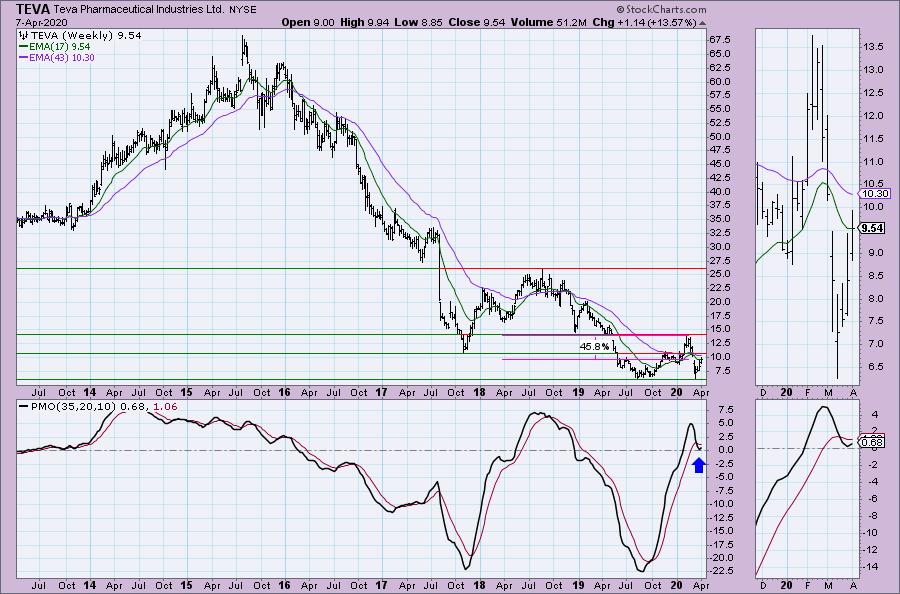Click the 0.68 PMO tag in the zoom panel

pyautogui.click(x=872, y=442)
